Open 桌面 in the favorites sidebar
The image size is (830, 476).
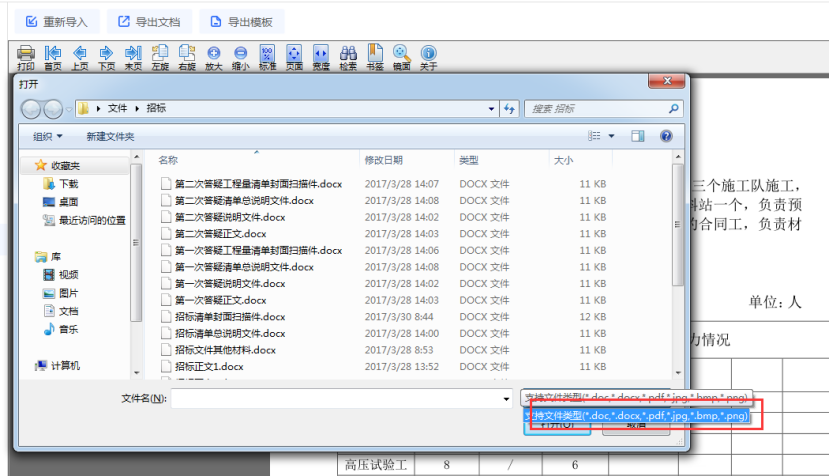[69, 202]
